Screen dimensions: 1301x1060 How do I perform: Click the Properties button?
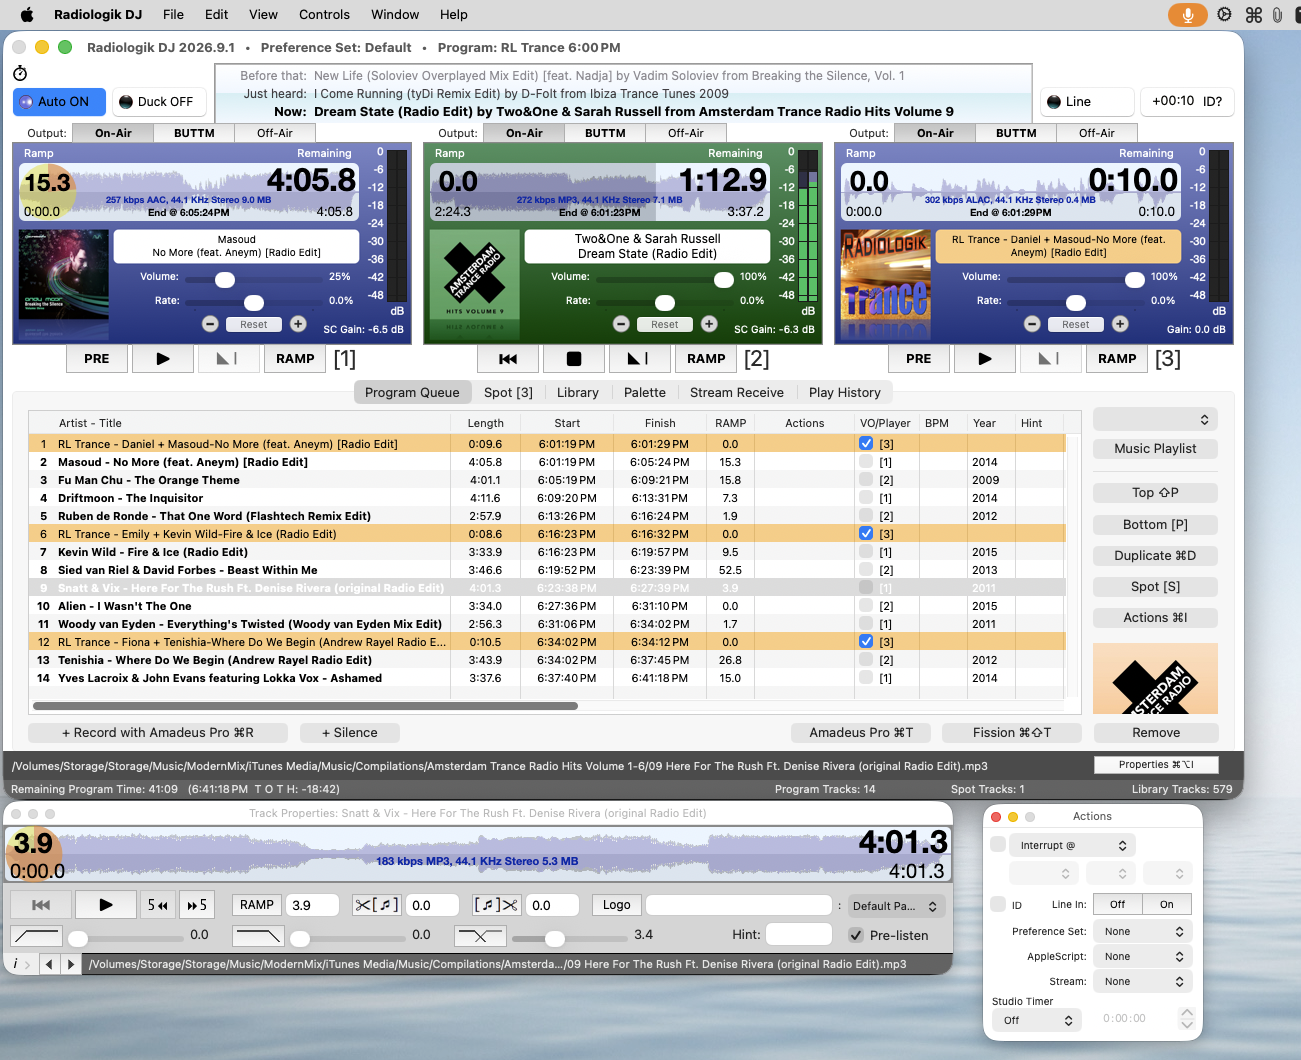[1155, 765]
